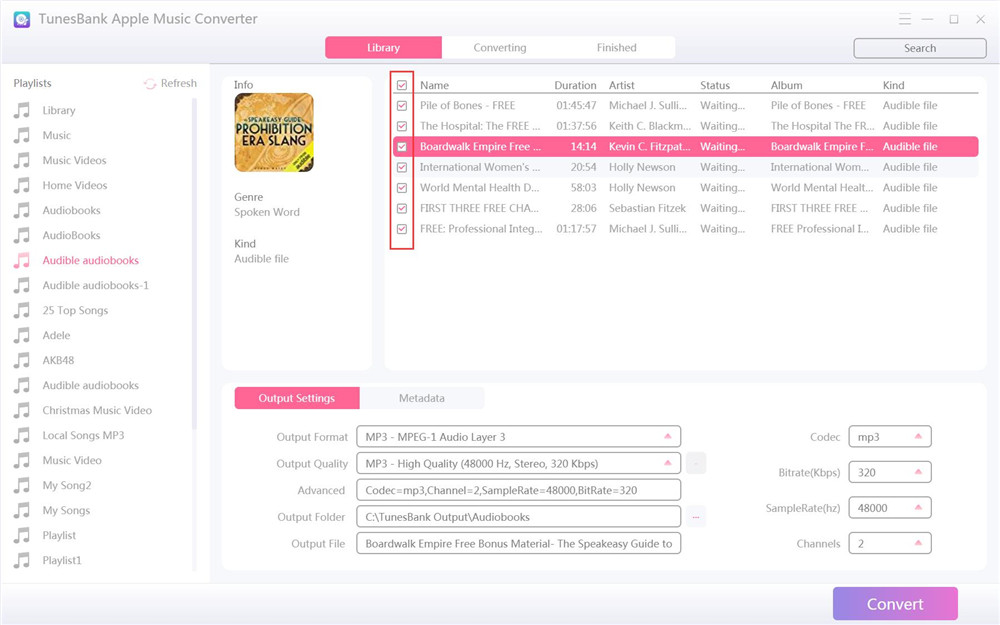Click music note icon beside Audiobooks
The height and width of the screenshot is (625, 1000).
(22, 210)
